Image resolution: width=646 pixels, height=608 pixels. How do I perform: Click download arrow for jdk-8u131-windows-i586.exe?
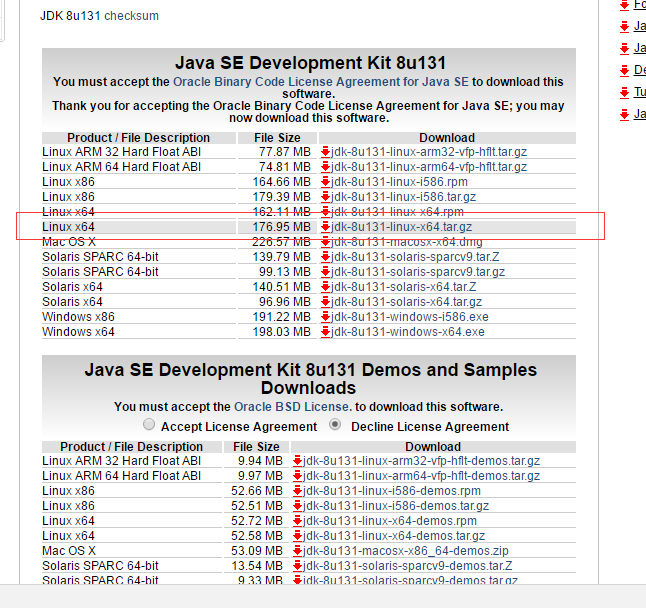[325, 317]
